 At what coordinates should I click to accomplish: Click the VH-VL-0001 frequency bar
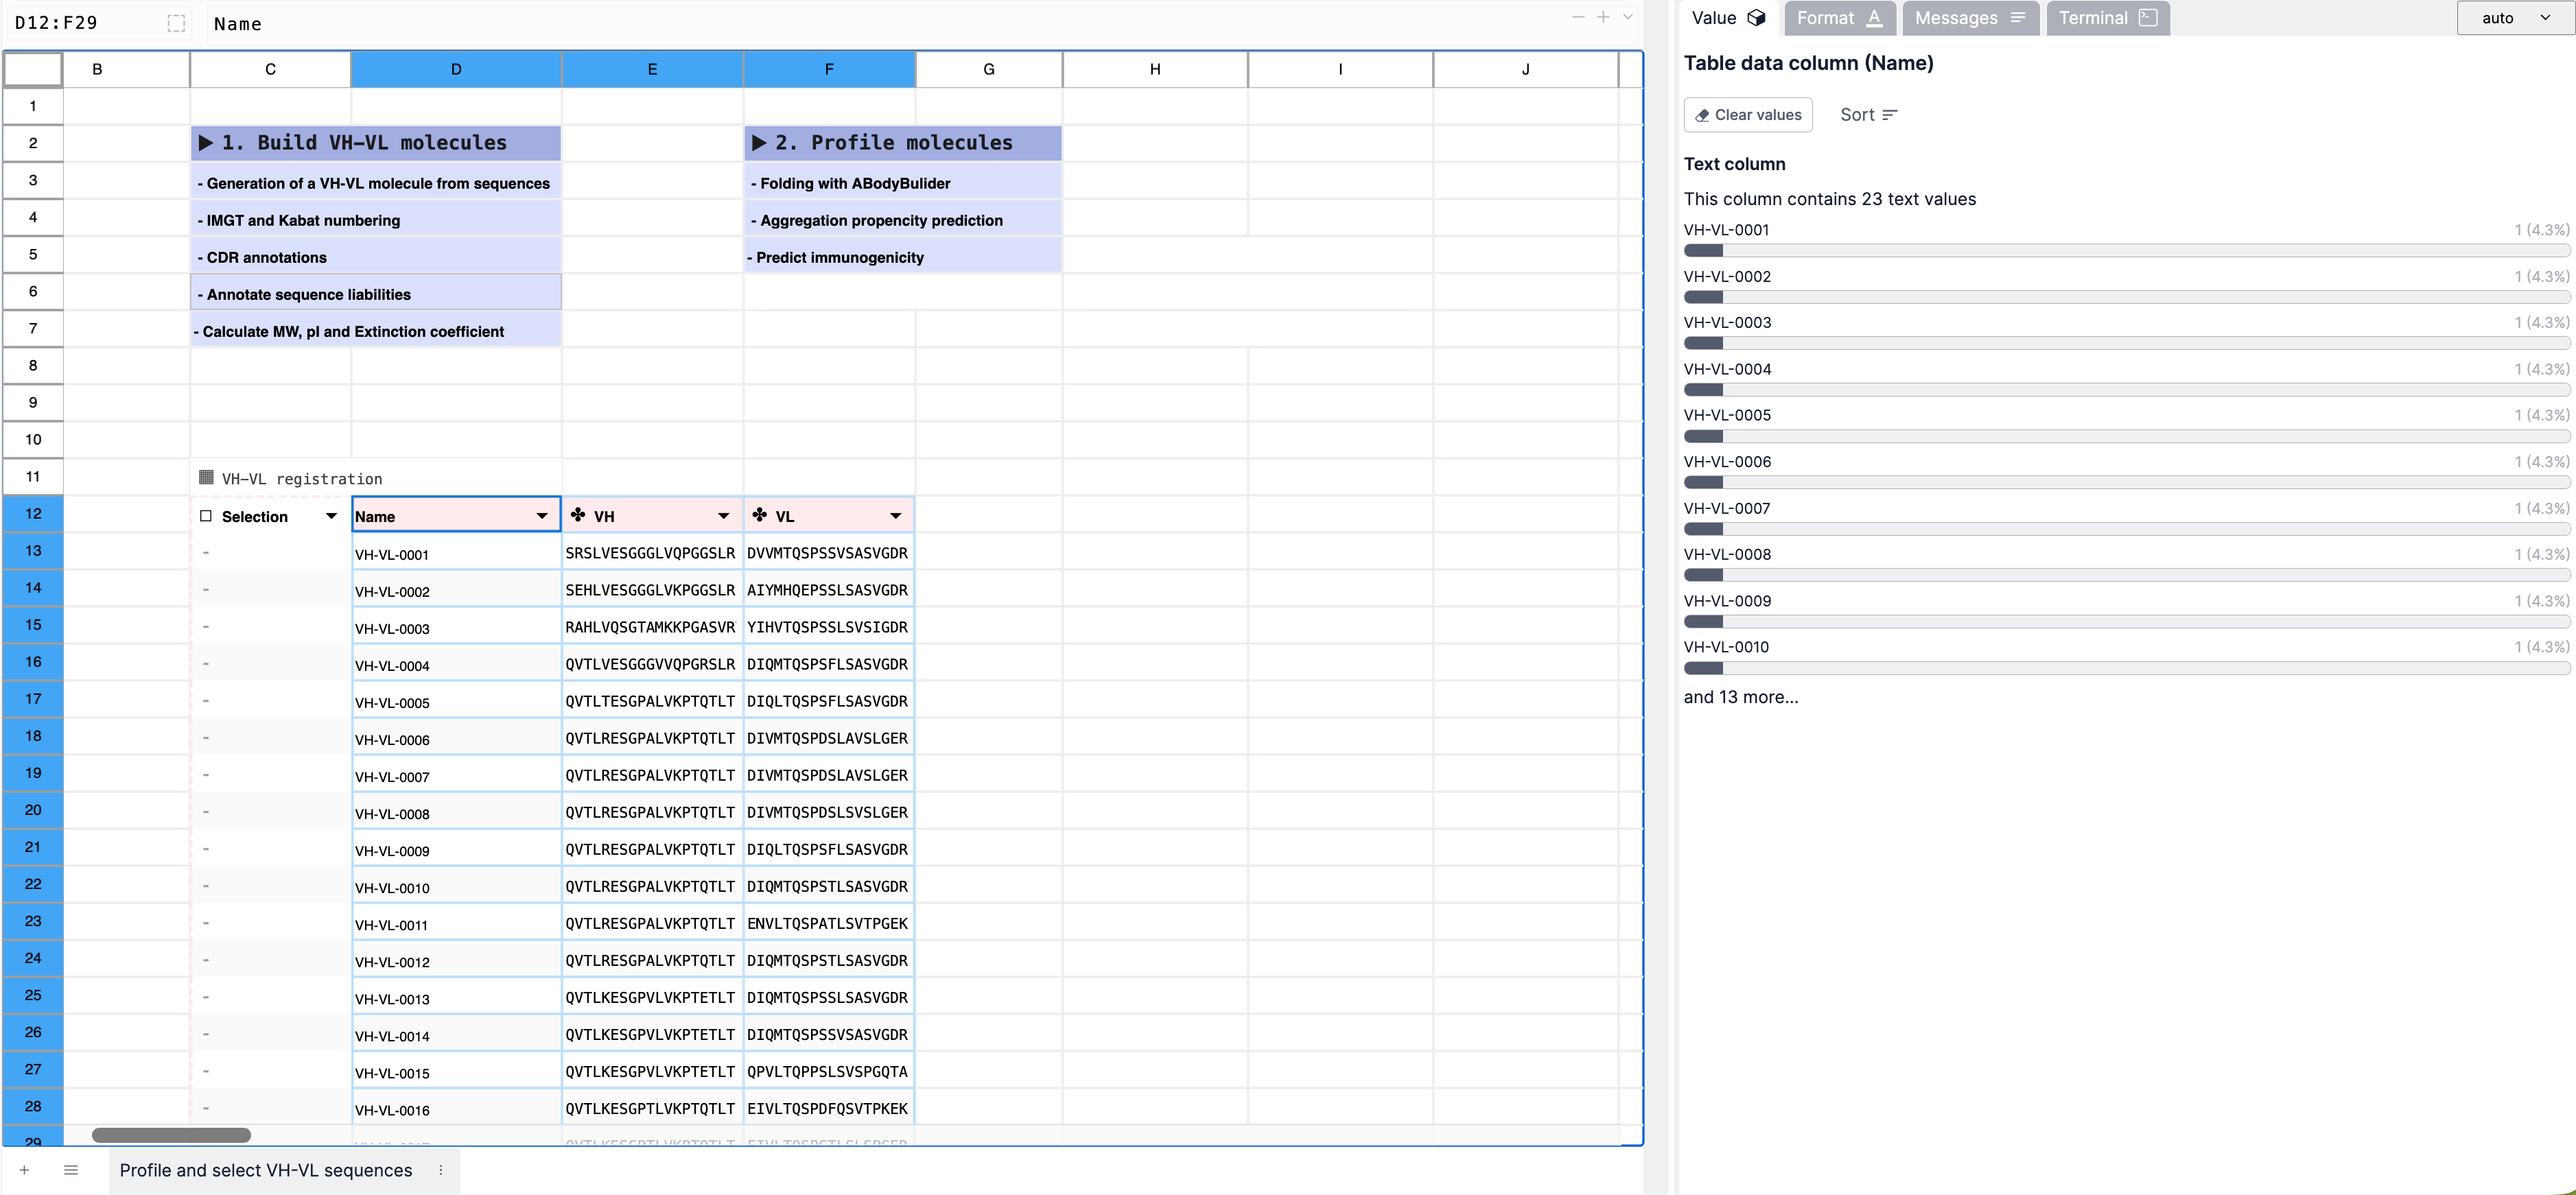click(x=2126, y=251)
